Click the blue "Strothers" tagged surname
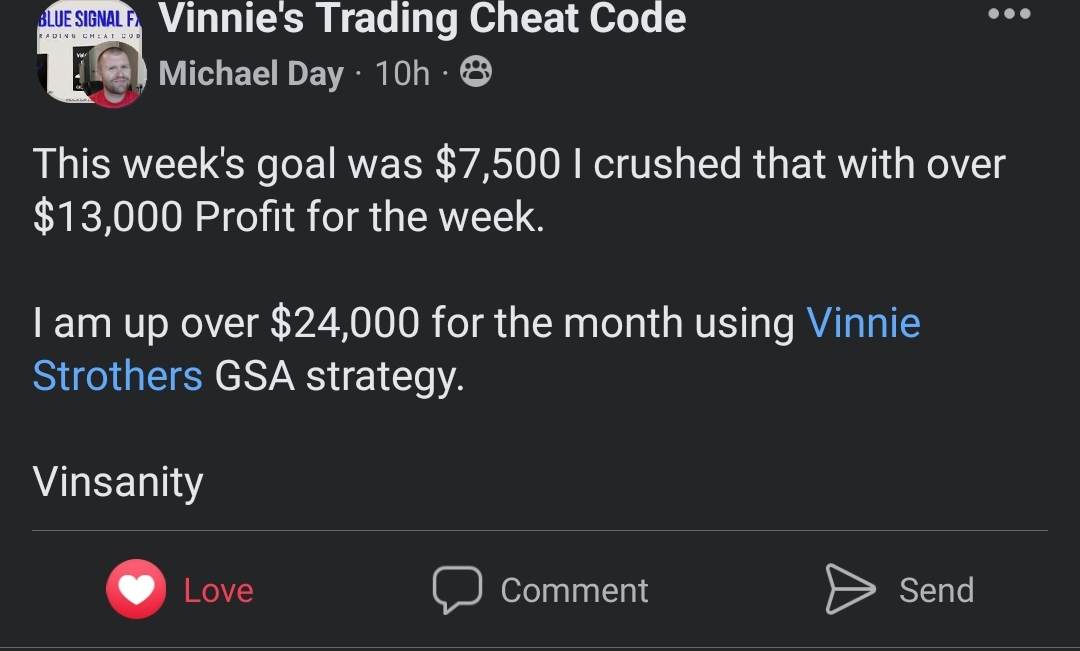Viewport: 1080px width, 651px height. tap(118, 376)
